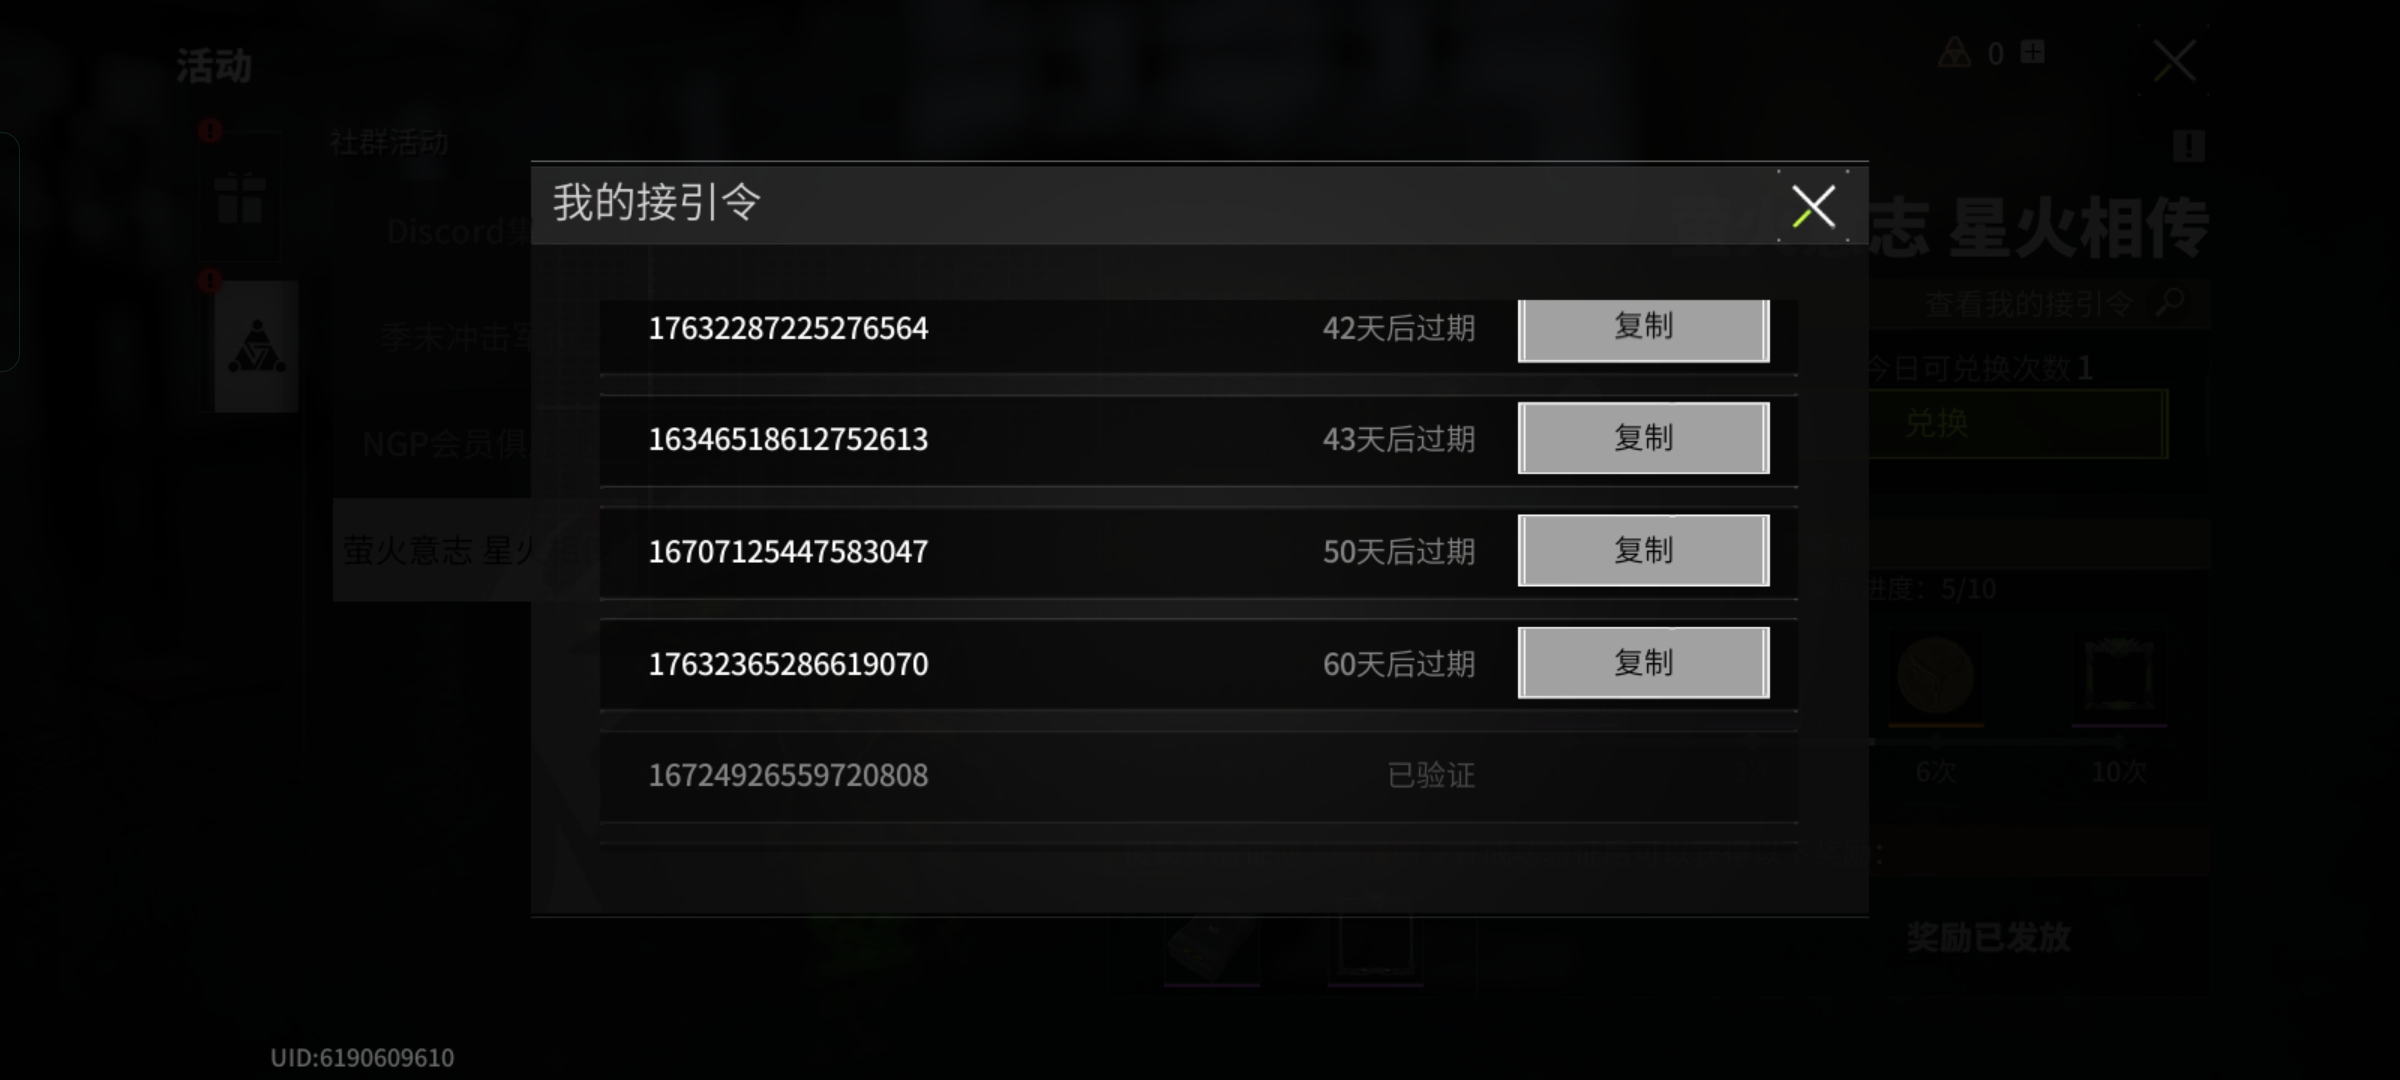Close the 我的接引令 dialog
2400x1080 pixels.
point(1813,206)
